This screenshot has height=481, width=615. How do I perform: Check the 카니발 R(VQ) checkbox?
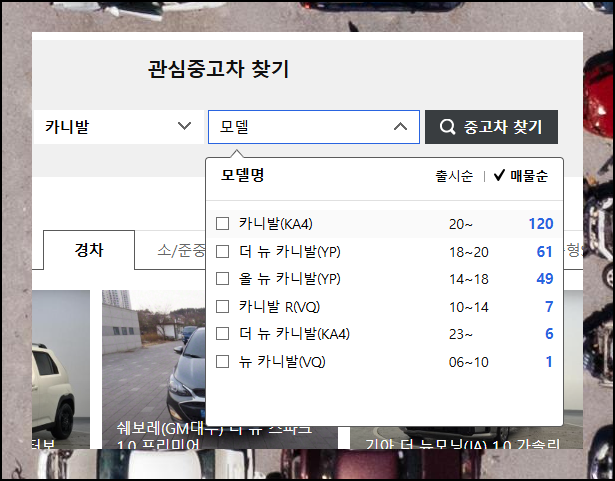pyautogui.click(x=222, y=306)
